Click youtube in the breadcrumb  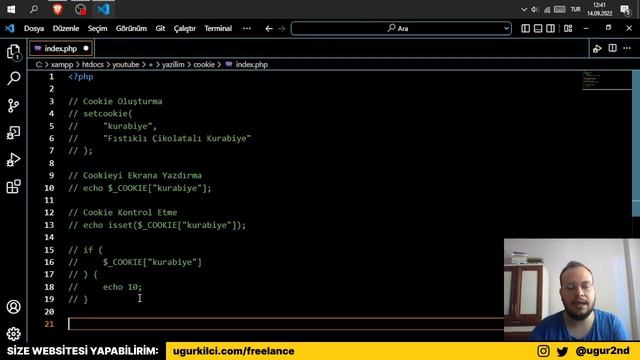point(126,64)
